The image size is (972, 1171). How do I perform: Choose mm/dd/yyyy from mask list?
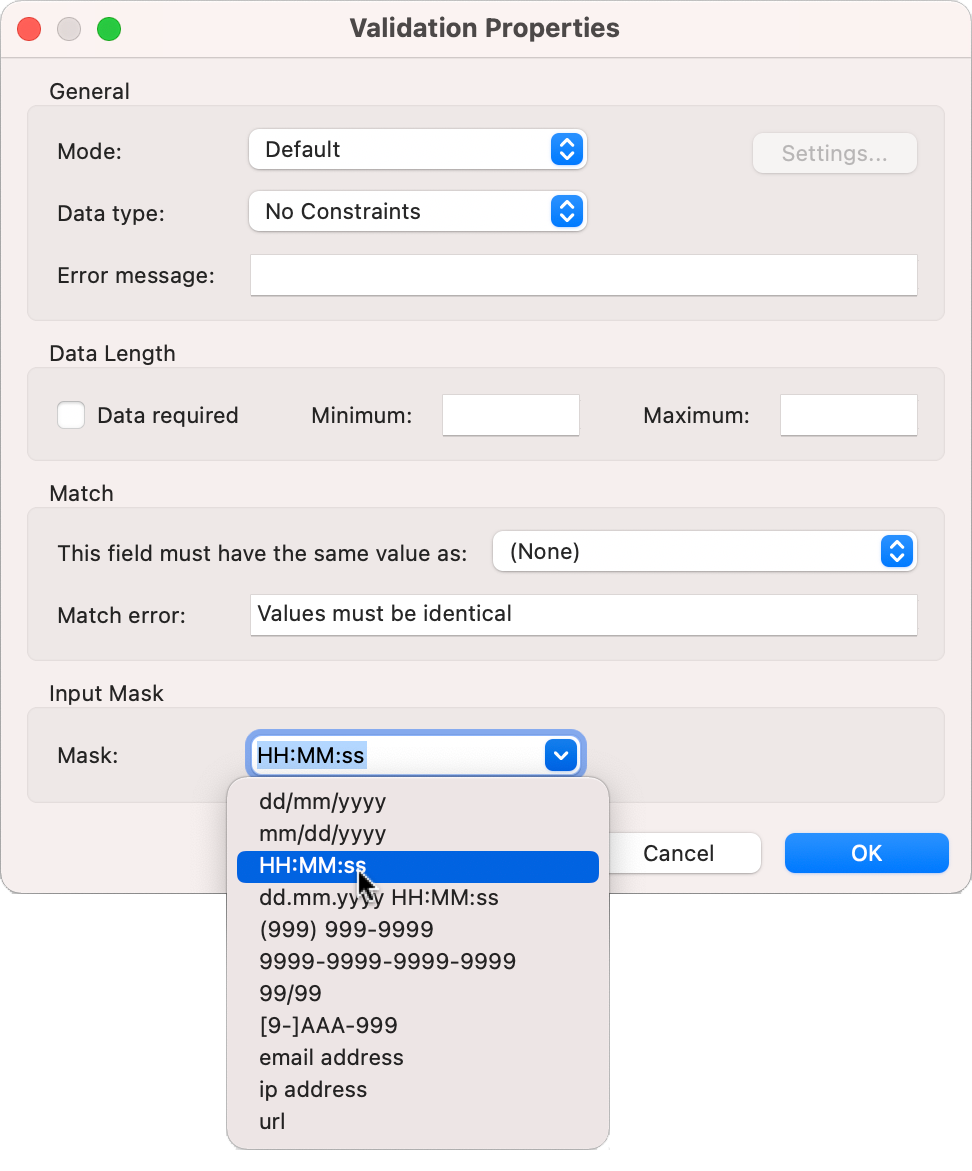[322, 833]
